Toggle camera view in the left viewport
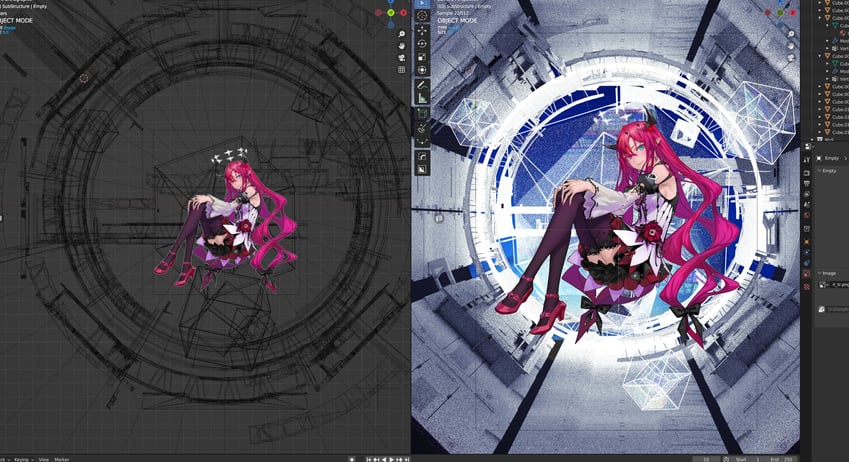 pyautogui.click(x=401, y=57)
